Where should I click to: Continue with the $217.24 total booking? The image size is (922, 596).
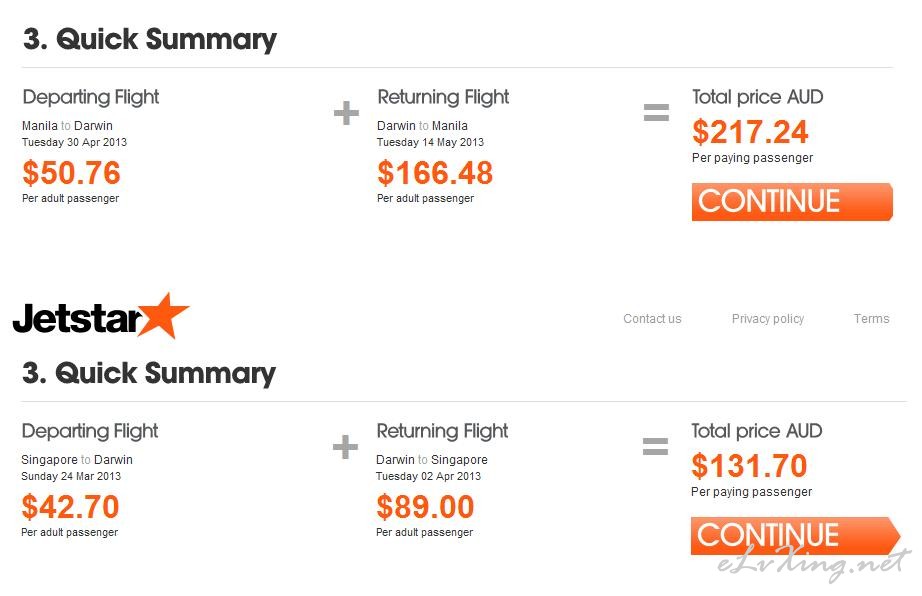(792, 202)
